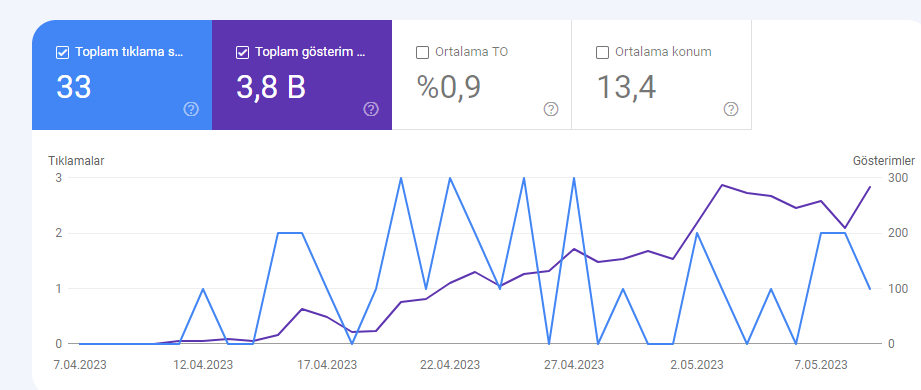This screenshot has height=390, width=921.
Task: Select the 13,4 average position card
Action: tap(661, 75)
